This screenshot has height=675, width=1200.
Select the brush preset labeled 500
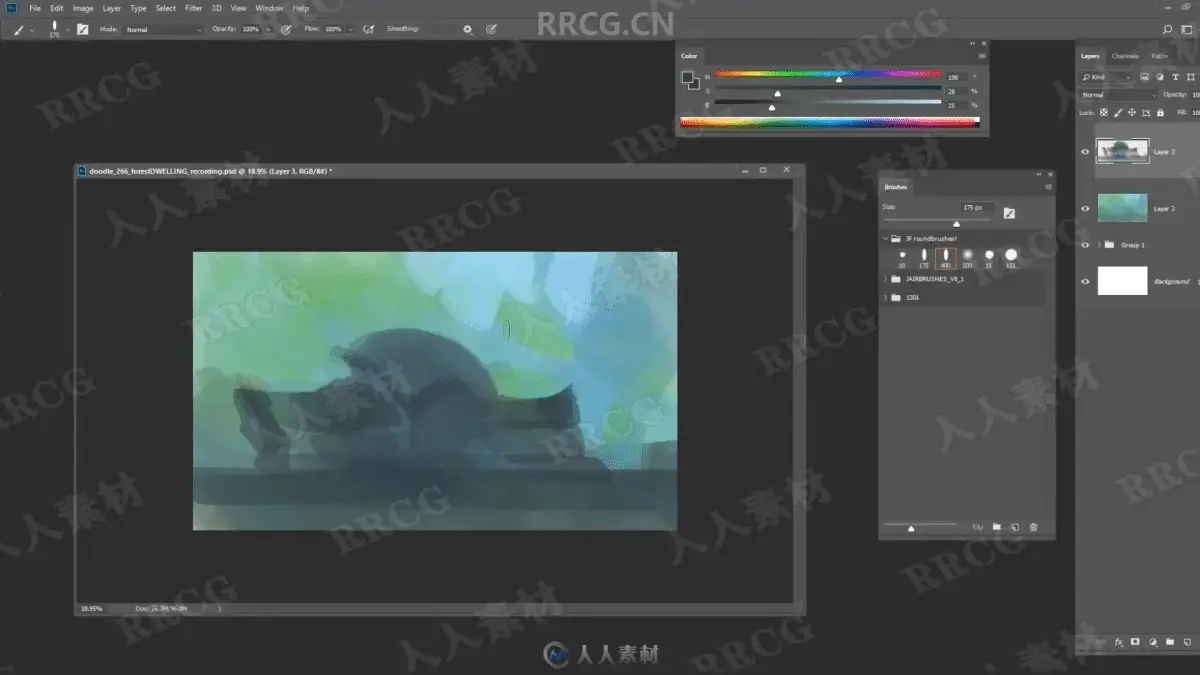pyautogui.click(x=967, y=258)
